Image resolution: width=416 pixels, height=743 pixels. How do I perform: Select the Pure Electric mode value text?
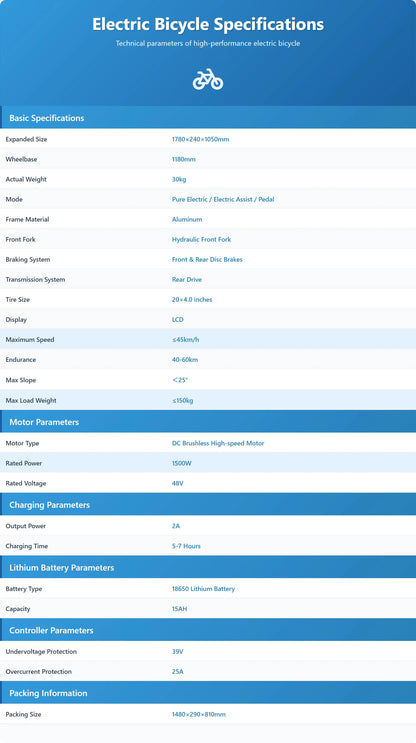[x=190, y=199]
